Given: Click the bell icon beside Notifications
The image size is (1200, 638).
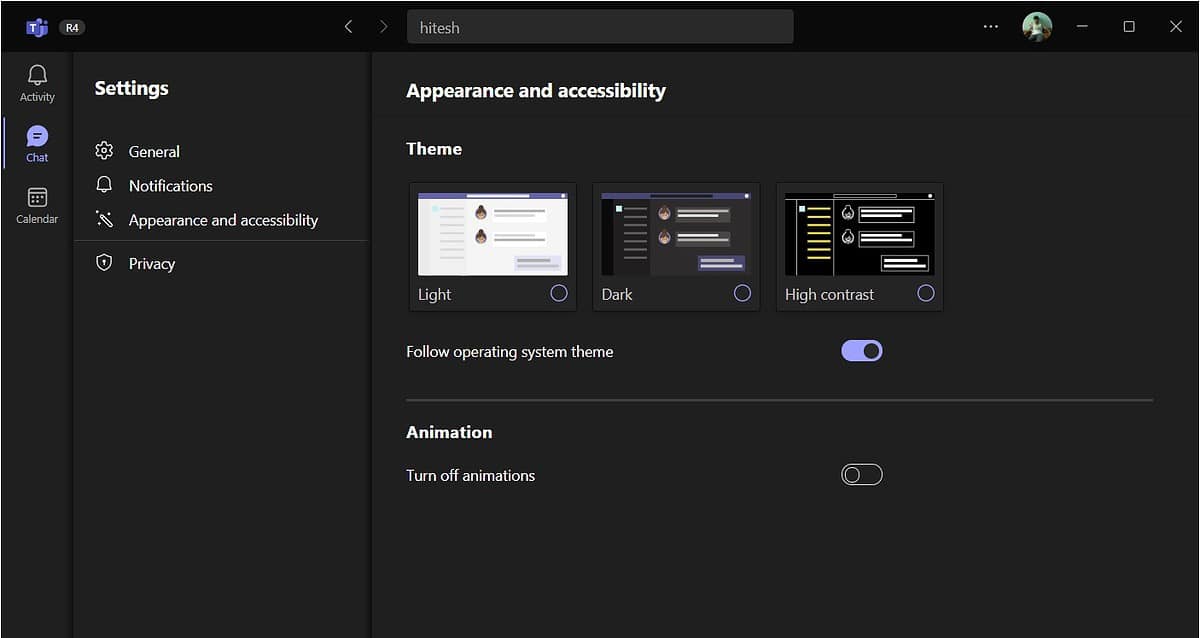Looking at the screenshot, I should pyautogui.click(x=104, y=185).
